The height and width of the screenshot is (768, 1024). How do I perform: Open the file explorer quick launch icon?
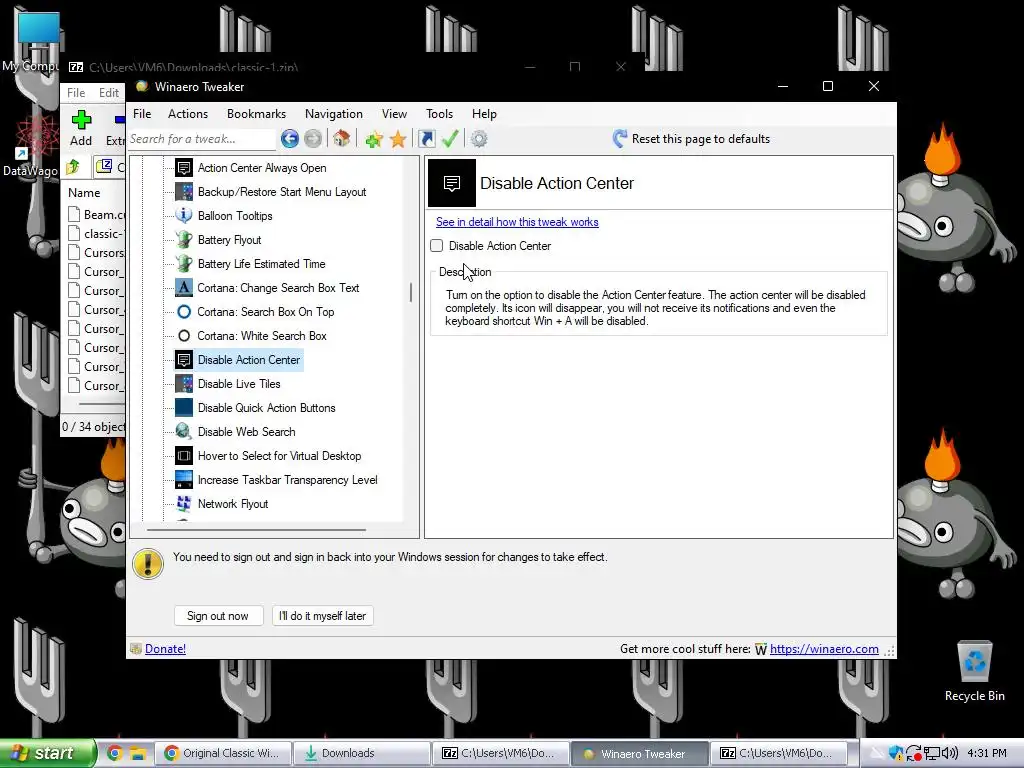pyautogui.click(x=137, y=753)
